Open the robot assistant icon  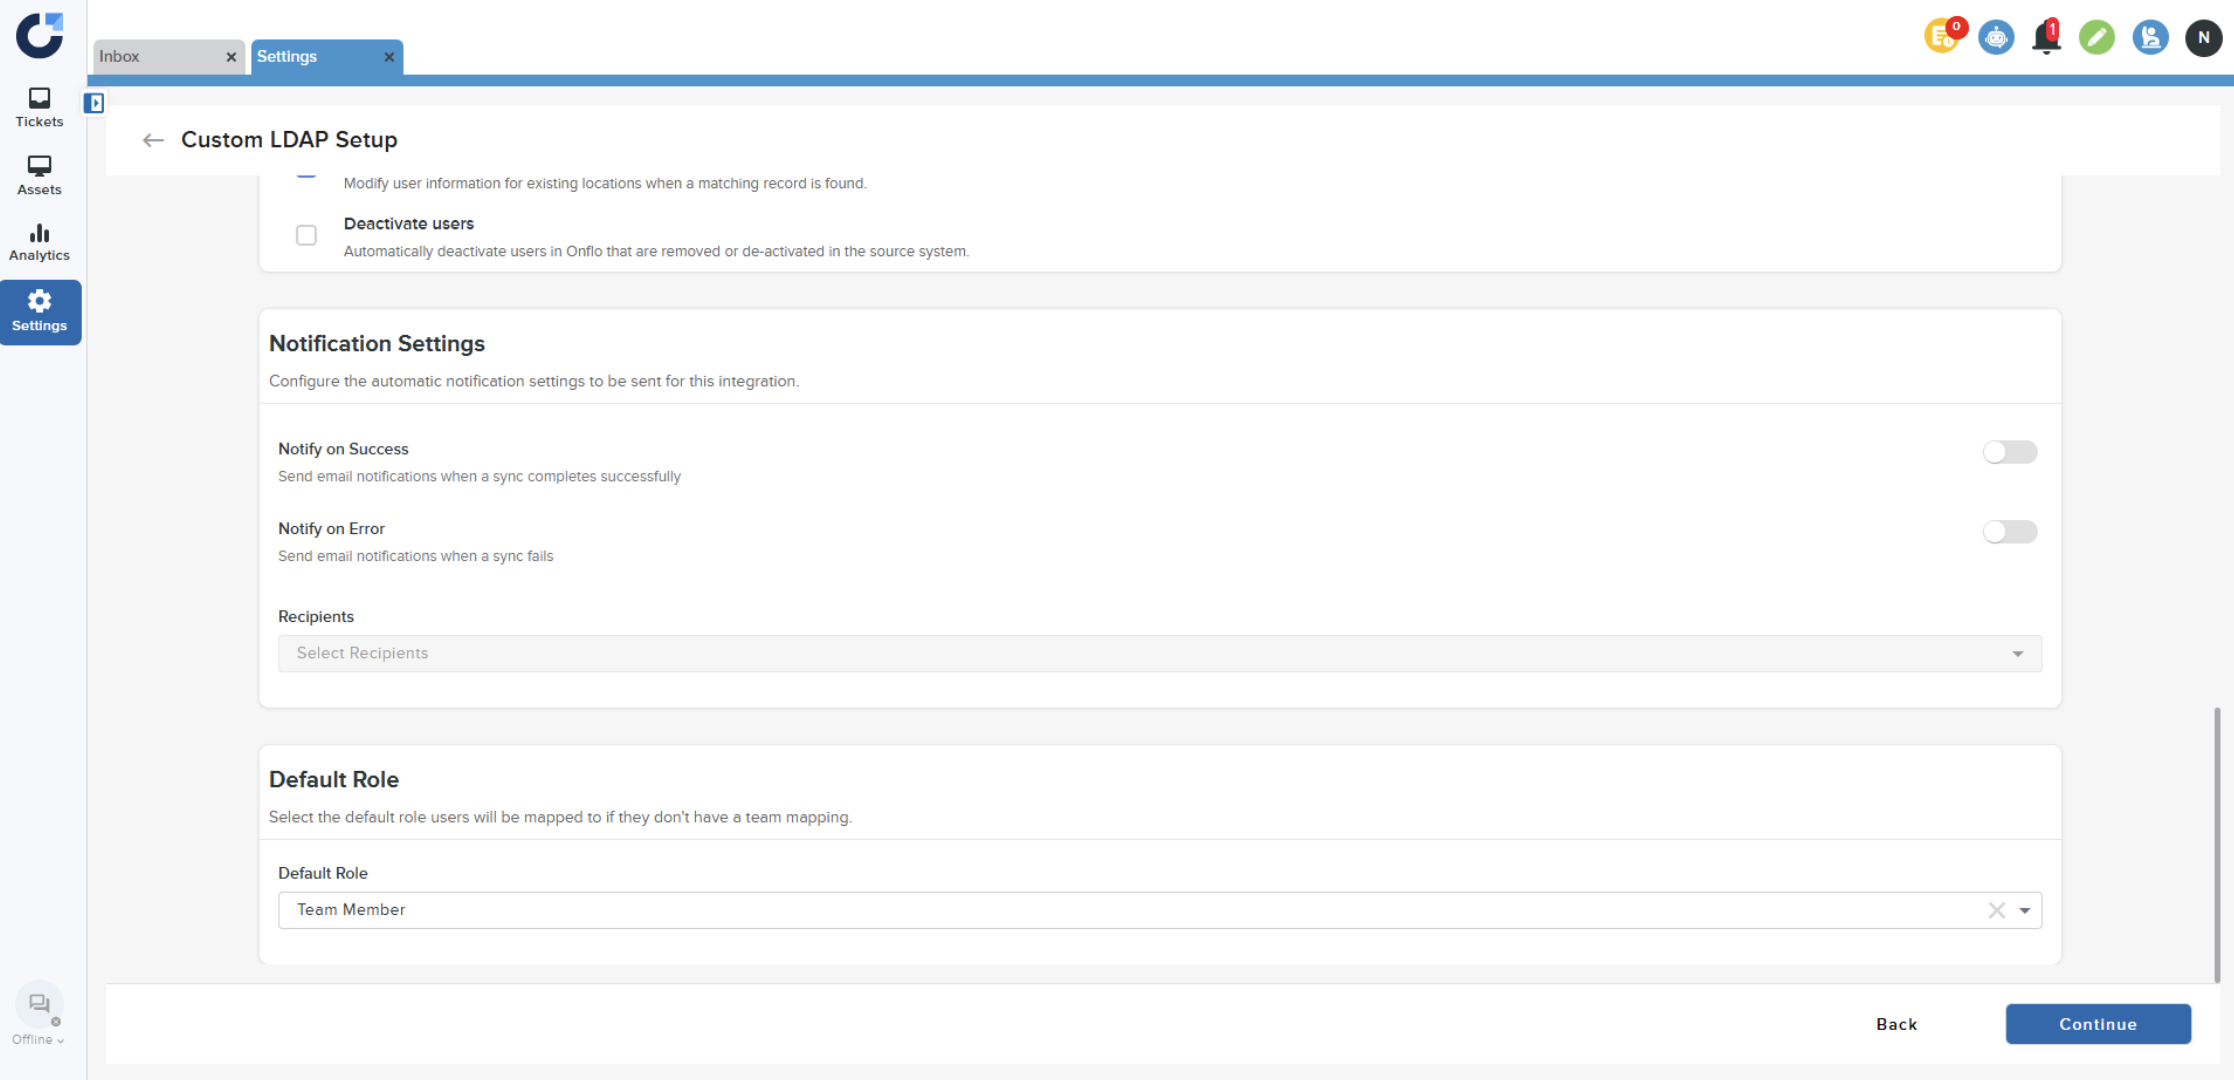[x=1996, y=38]
